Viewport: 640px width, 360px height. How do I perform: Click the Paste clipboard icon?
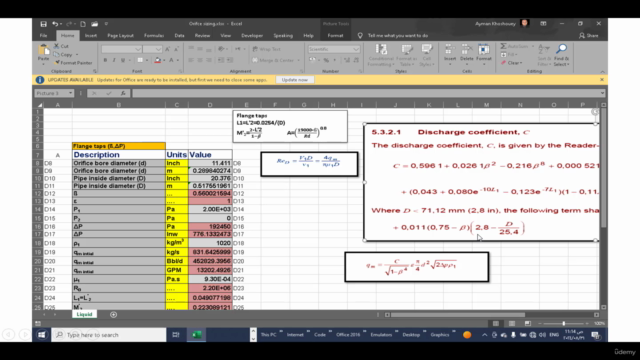click(x=43, y=50)
